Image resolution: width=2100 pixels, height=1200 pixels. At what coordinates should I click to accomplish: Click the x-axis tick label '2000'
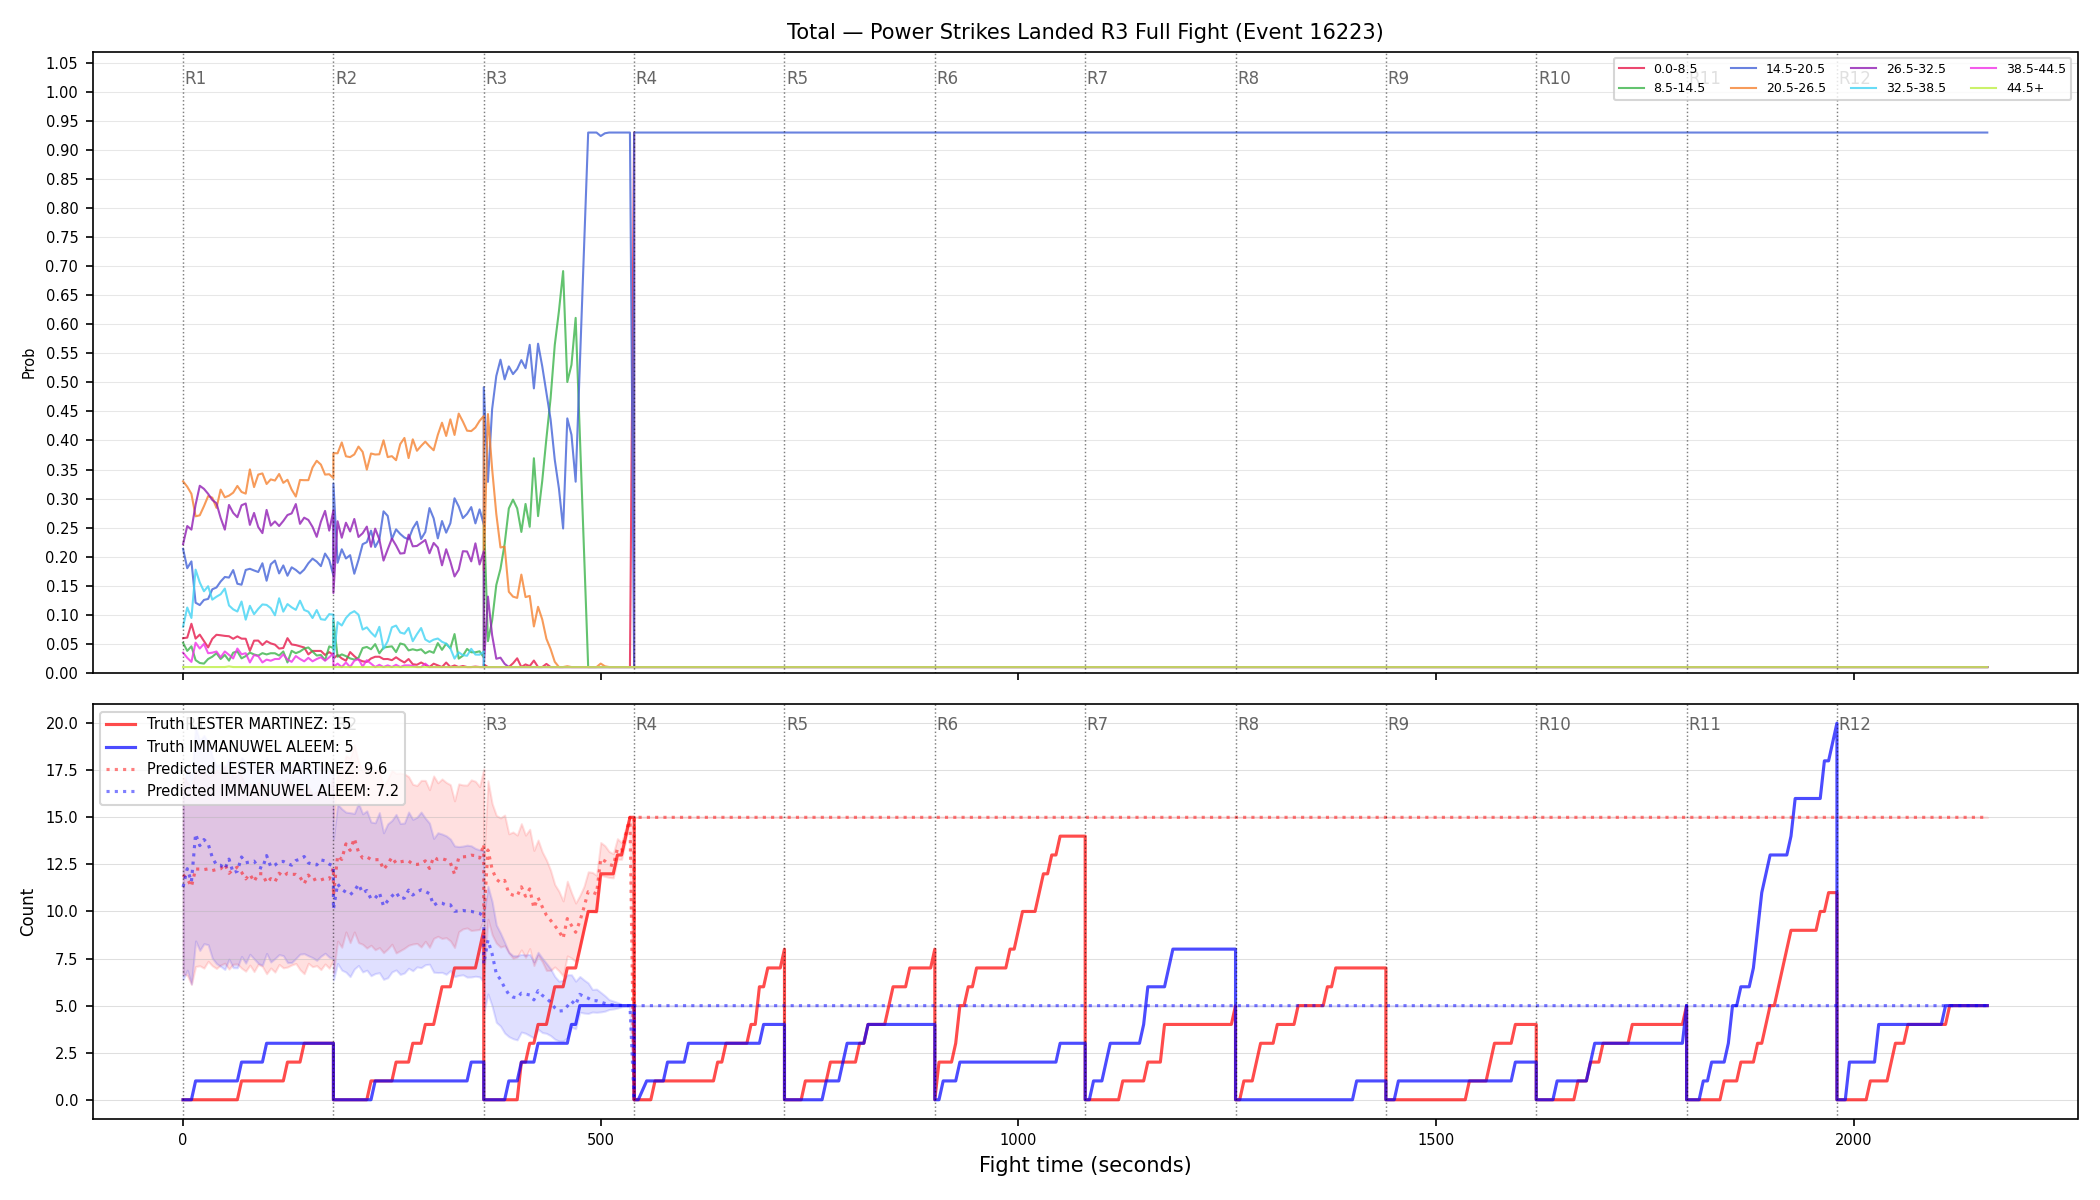tap(1853, 1139)
